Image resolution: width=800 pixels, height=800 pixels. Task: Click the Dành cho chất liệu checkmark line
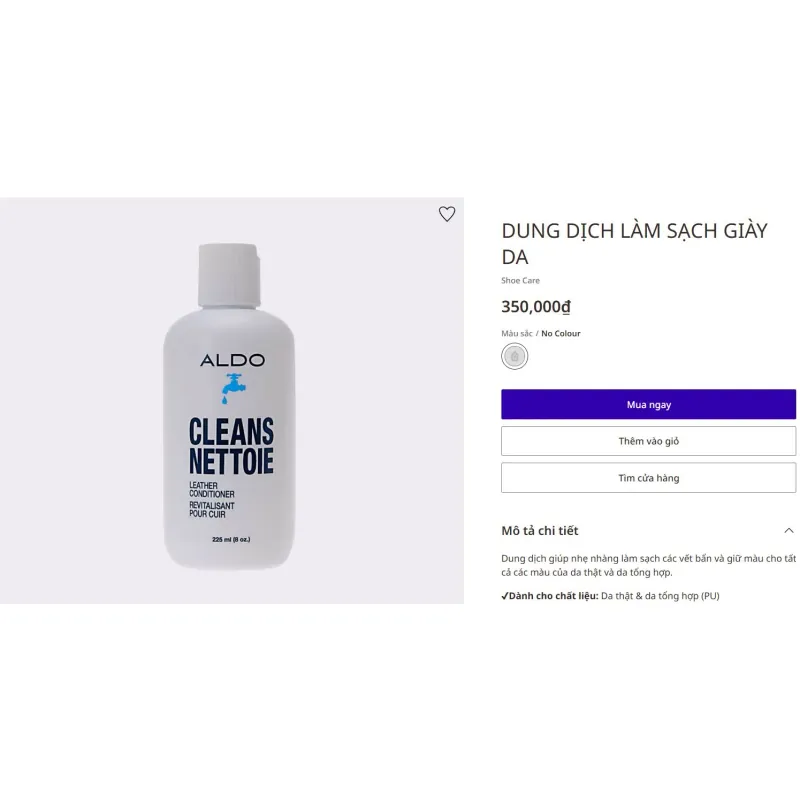point(610,595)
